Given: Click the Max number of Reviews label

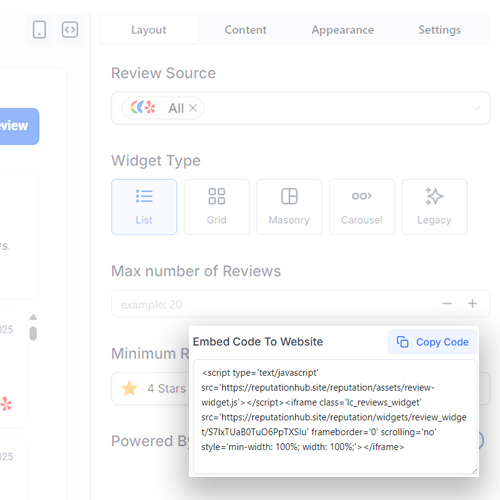Looking at the screenshot, I should click(x=196, y=271).
